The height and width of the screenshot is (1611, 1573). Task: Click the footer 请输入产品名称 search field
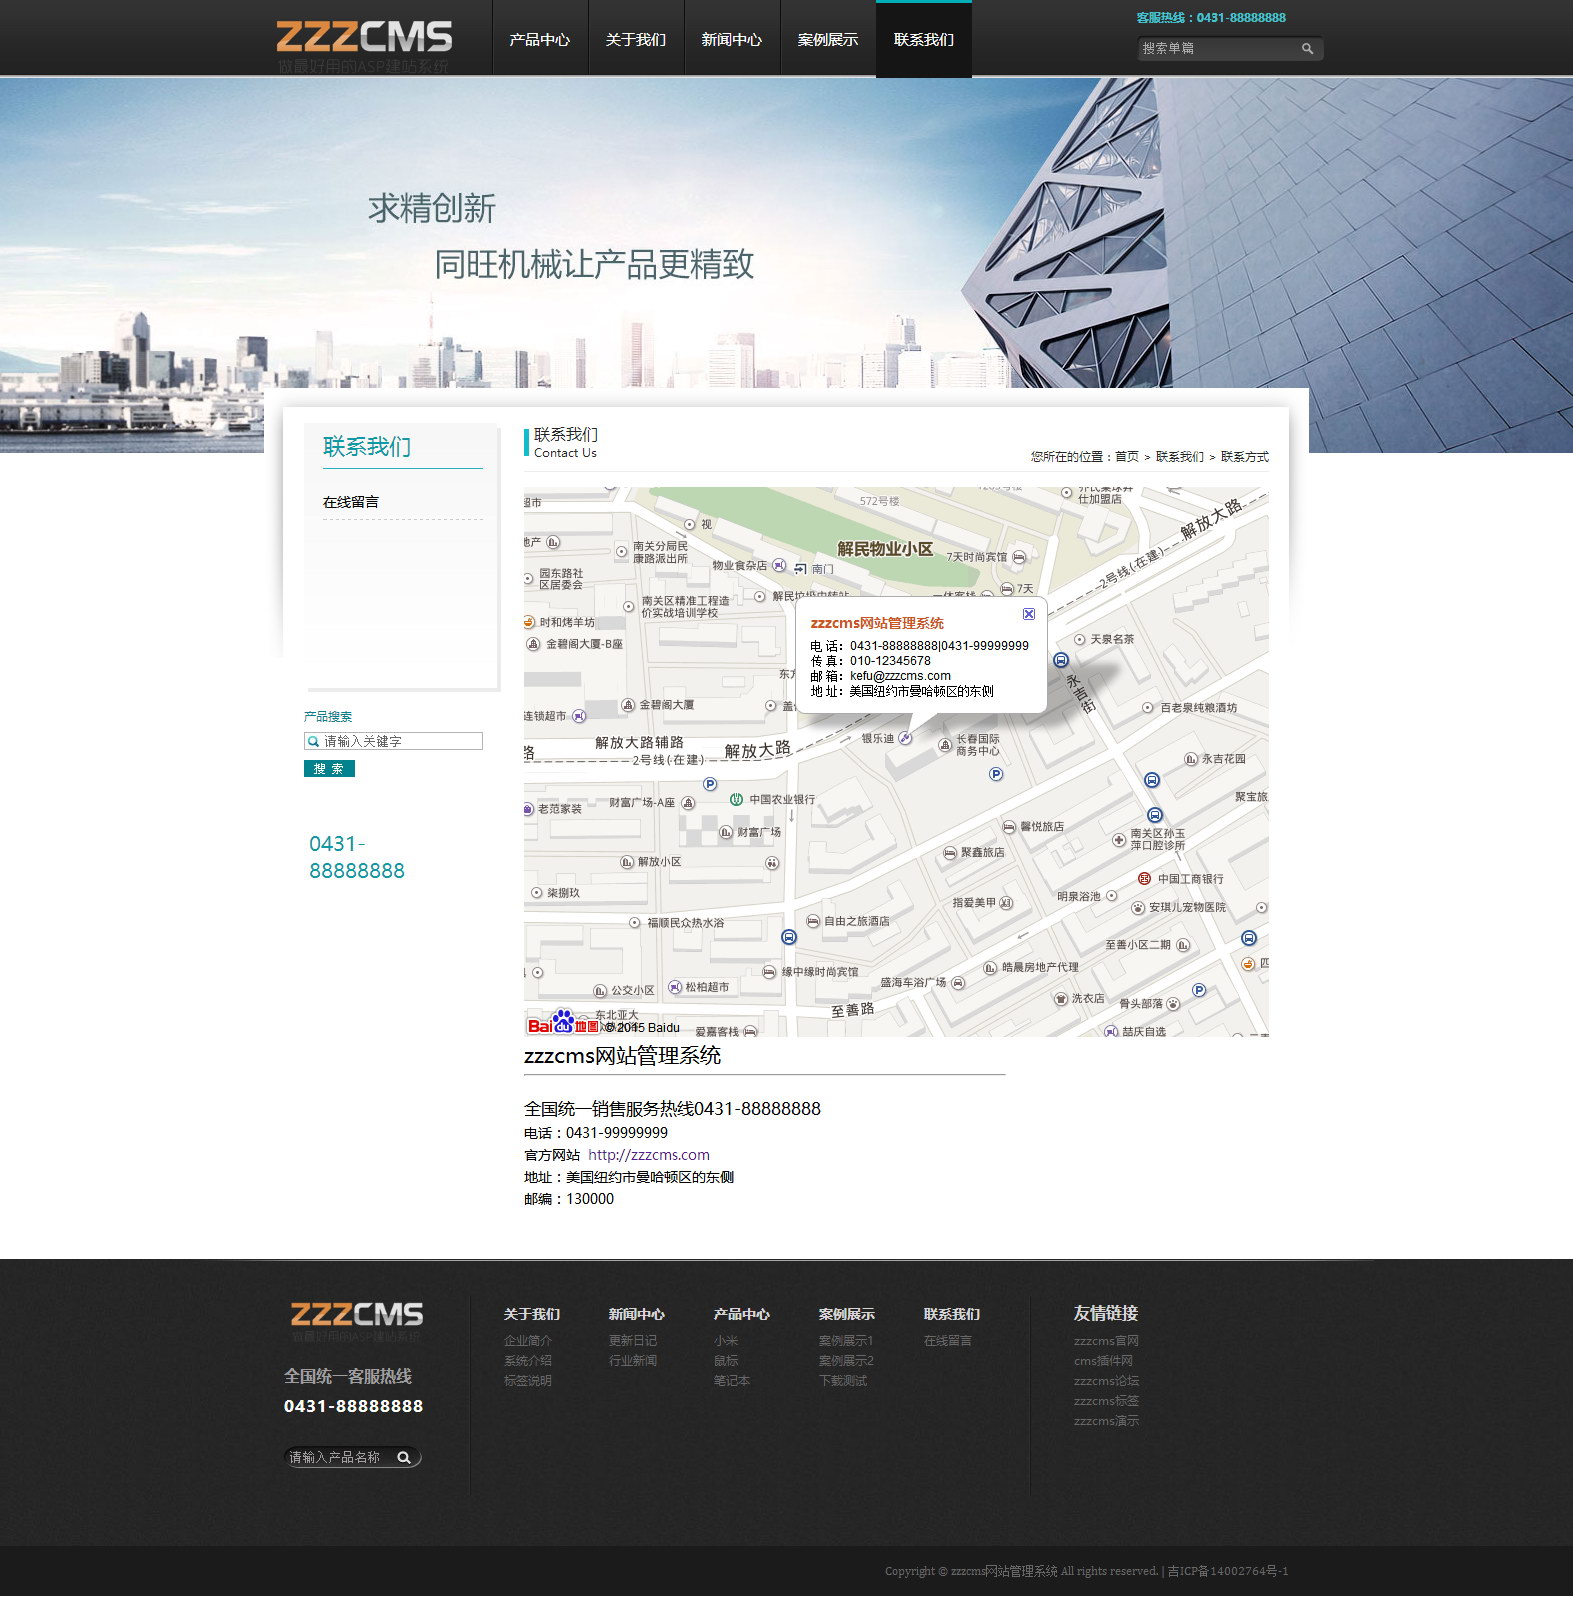click(340, 1457)
